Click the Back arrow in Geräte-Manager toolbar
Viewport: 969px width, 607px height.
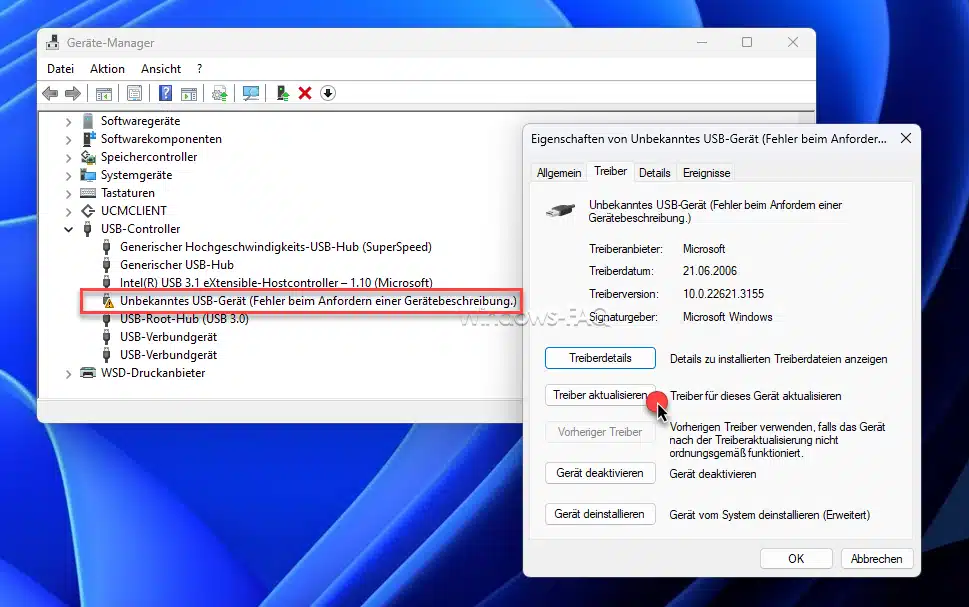tap(50, 93)
